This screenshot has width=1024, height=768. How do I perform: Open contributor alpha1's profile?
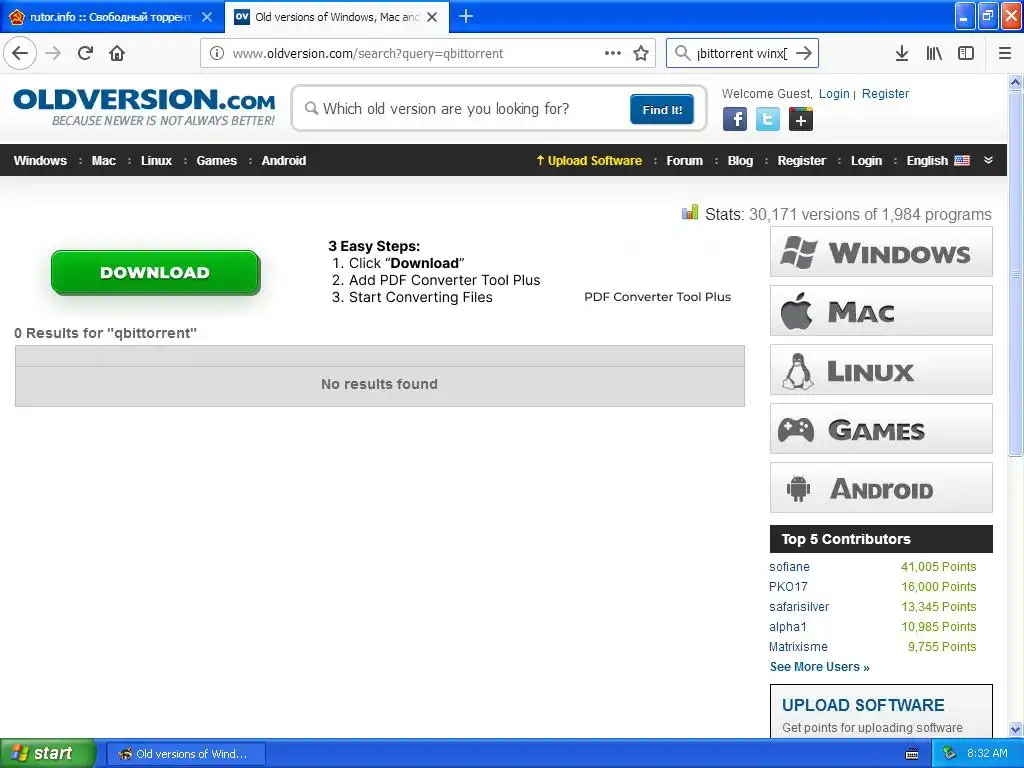click(788, 627)
